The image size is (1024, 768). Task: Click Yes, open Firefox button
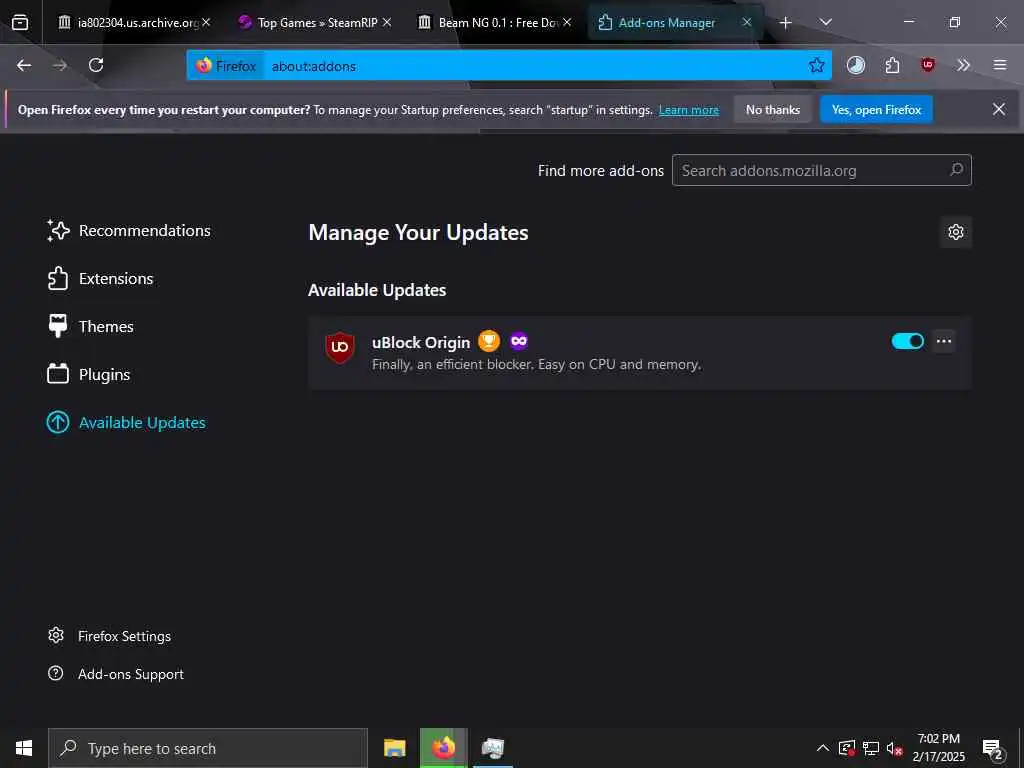pyautogui.click(x=876, y=110)
